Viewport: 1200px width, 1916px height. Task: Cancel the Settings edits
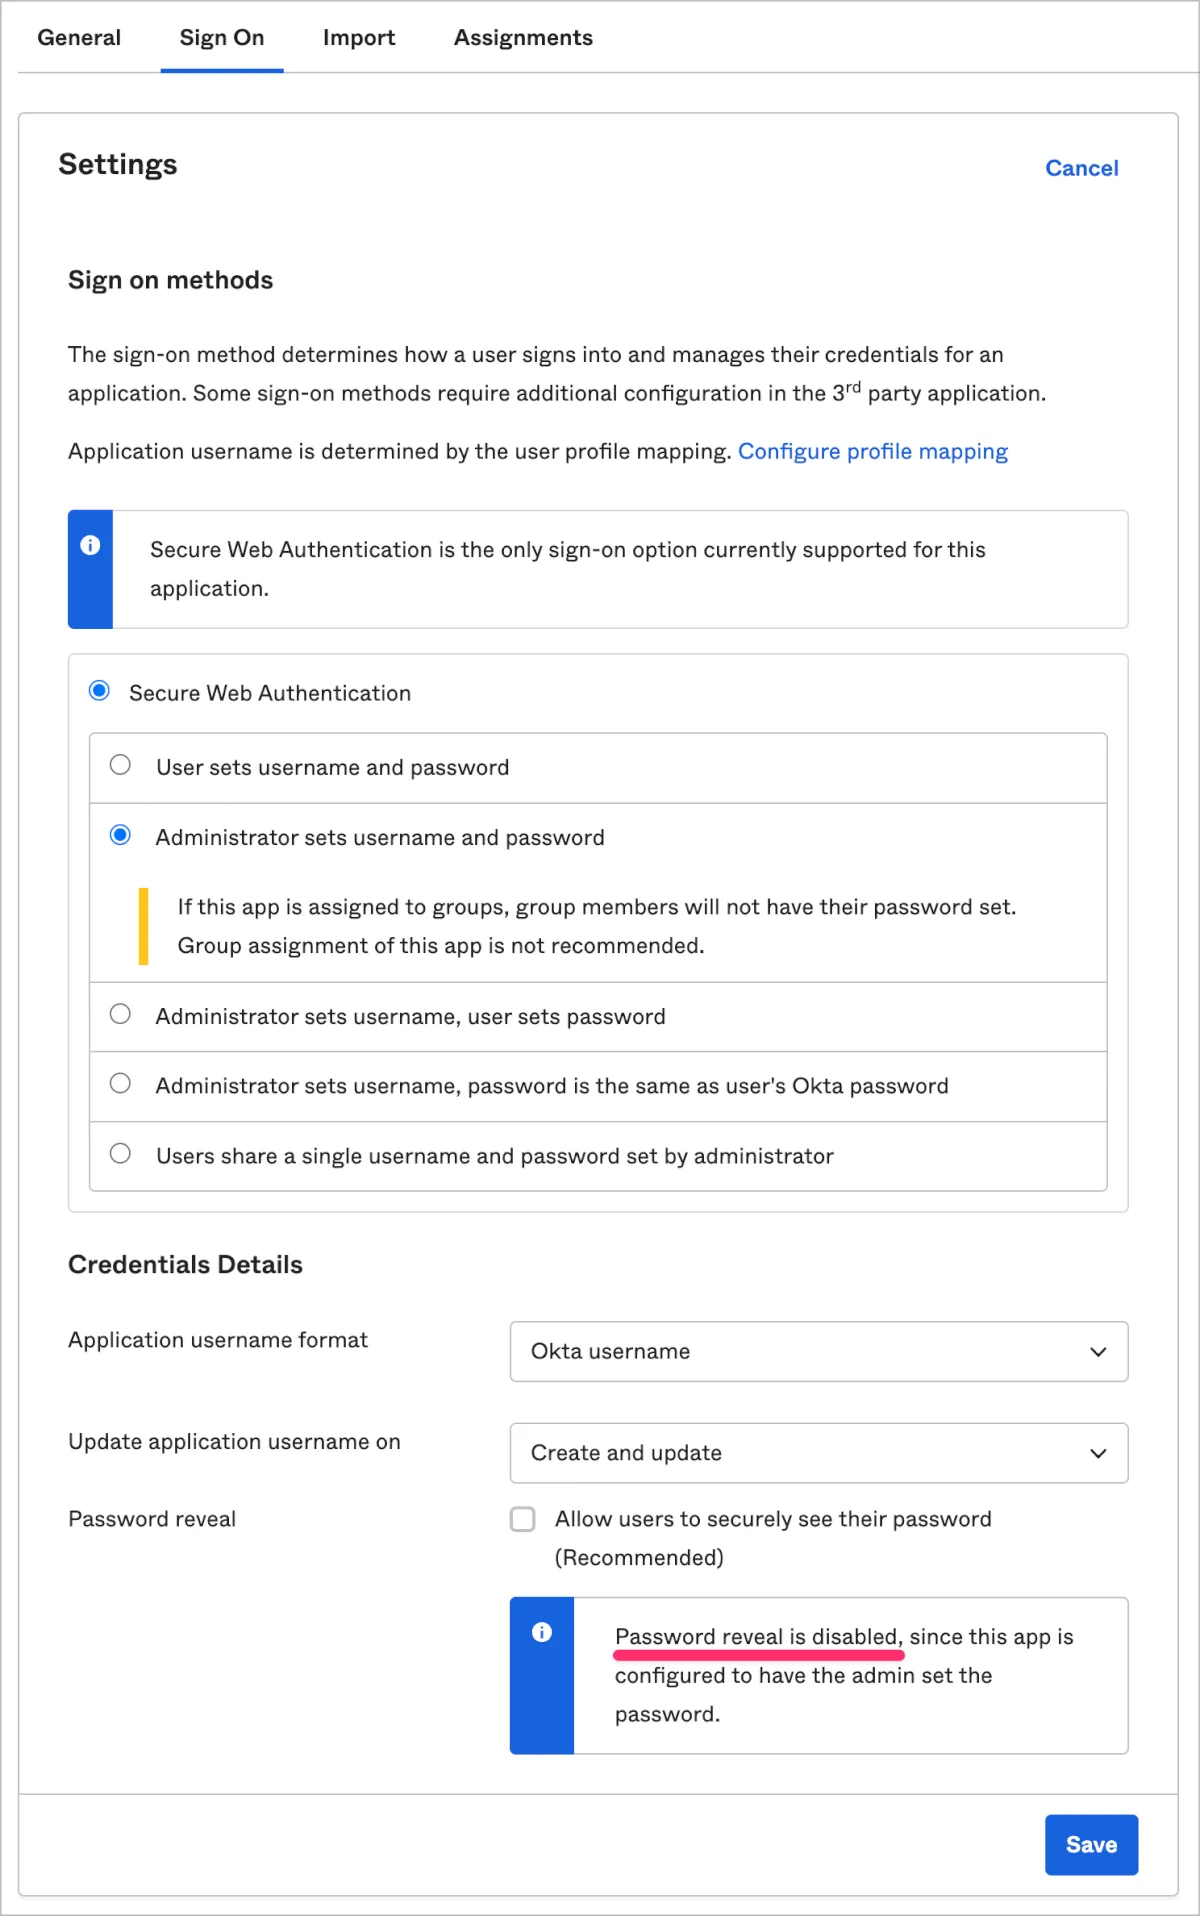pos(1082,168)
